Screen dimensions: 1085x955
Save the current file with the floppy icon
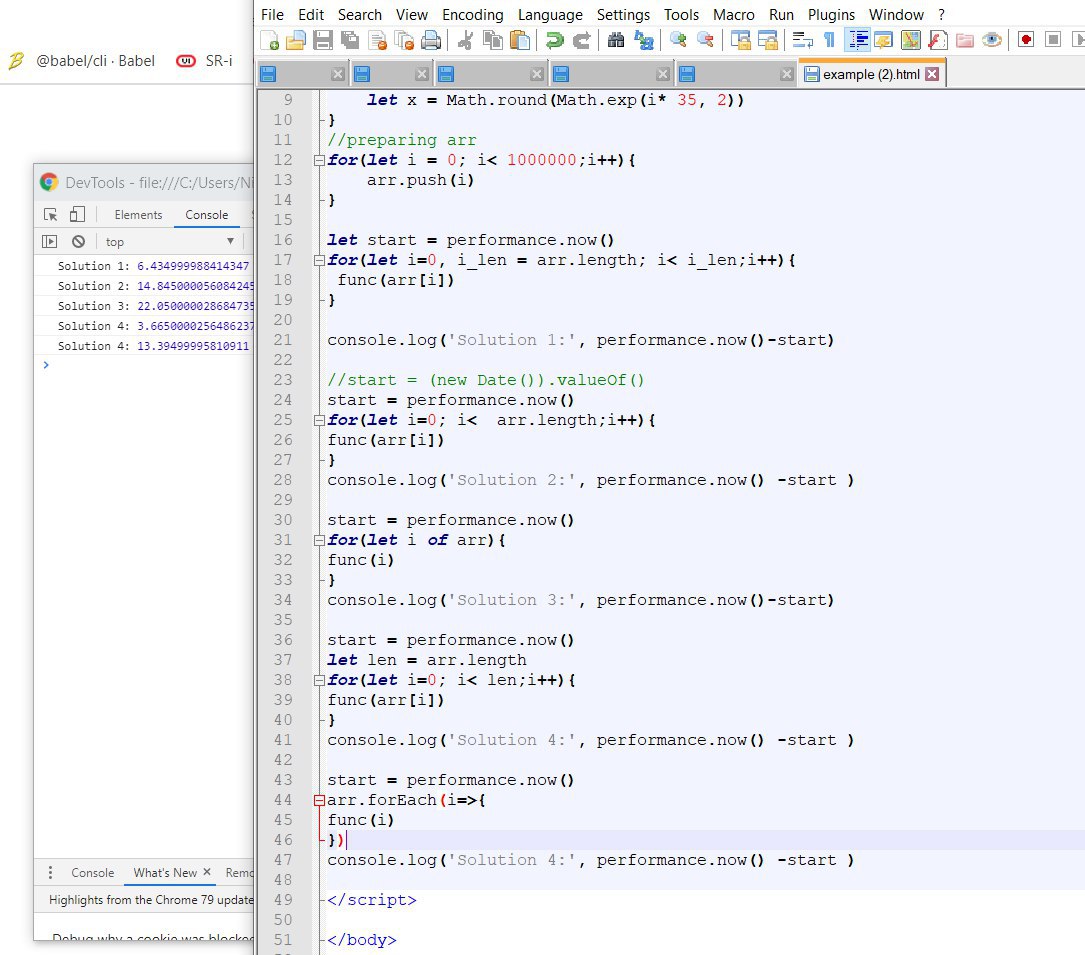tap(322, 41)
